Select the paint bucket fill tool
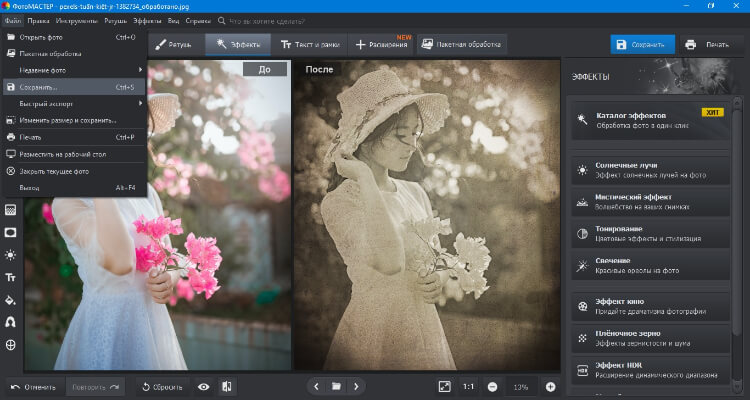The height and width of the screenshot is (400, 750). (x=11, y=299)
